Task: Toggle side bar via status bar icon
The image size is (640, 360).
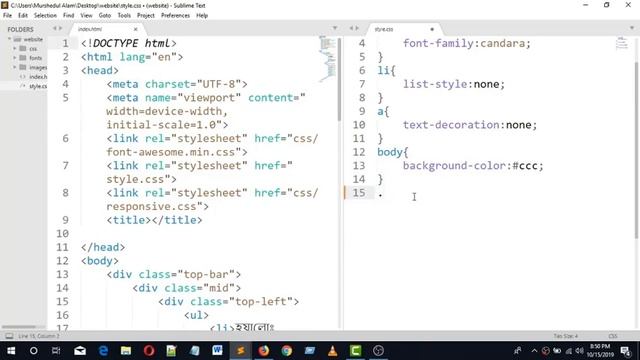Action: tap(9, 336)
